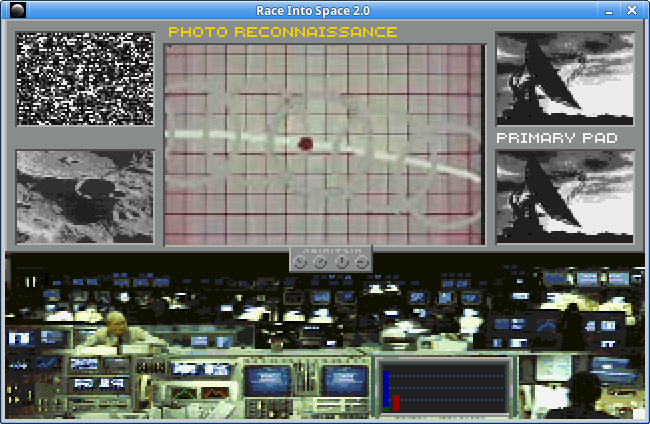Click the dial with needle pointing straight up
This screenshot has width=650, height=424.
(x=342, y=262)
